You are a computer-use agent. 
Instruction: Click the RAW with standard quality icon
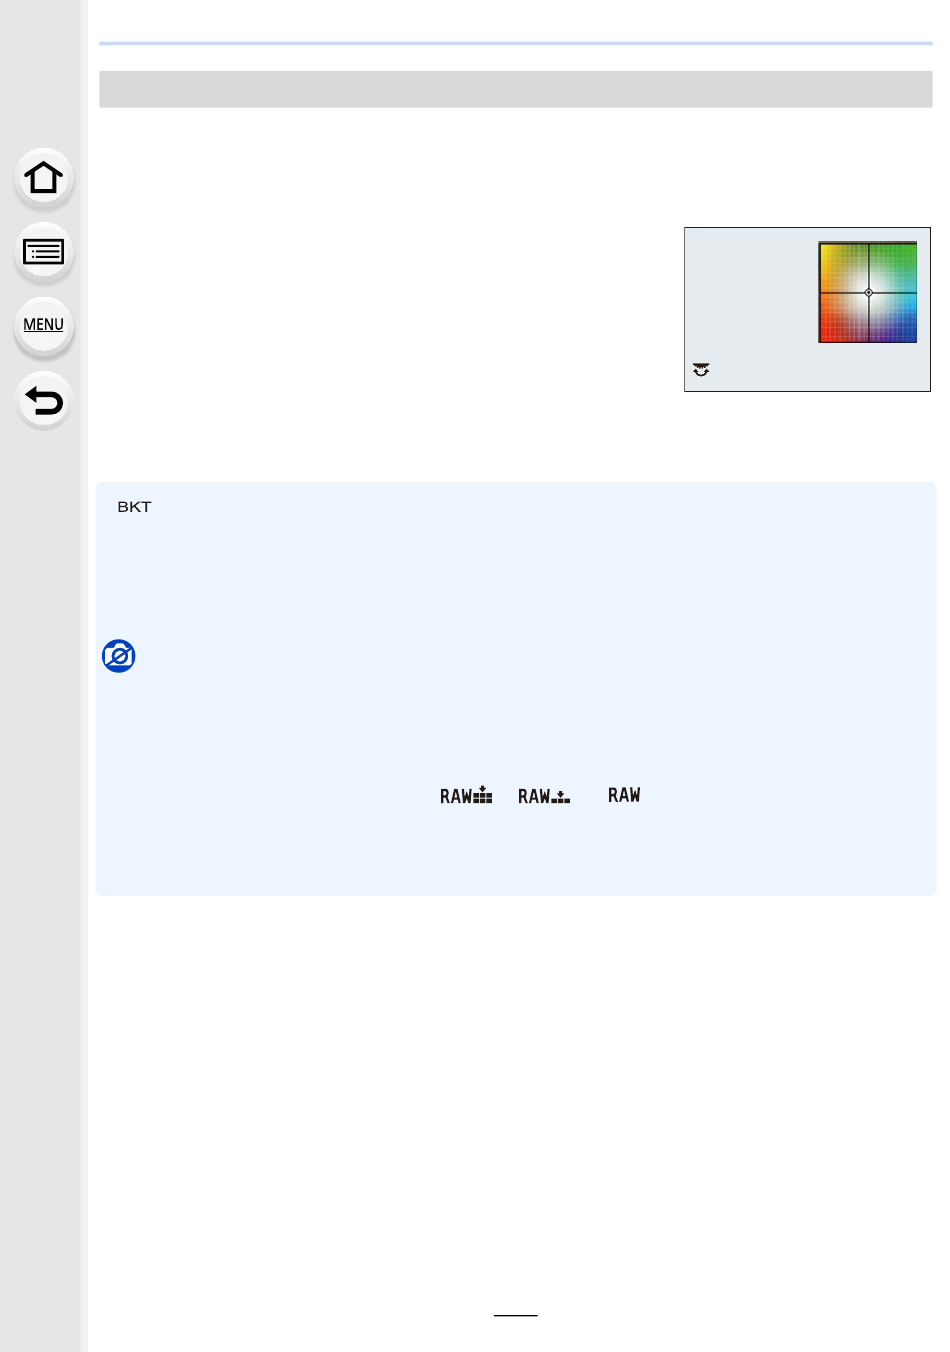544,796
